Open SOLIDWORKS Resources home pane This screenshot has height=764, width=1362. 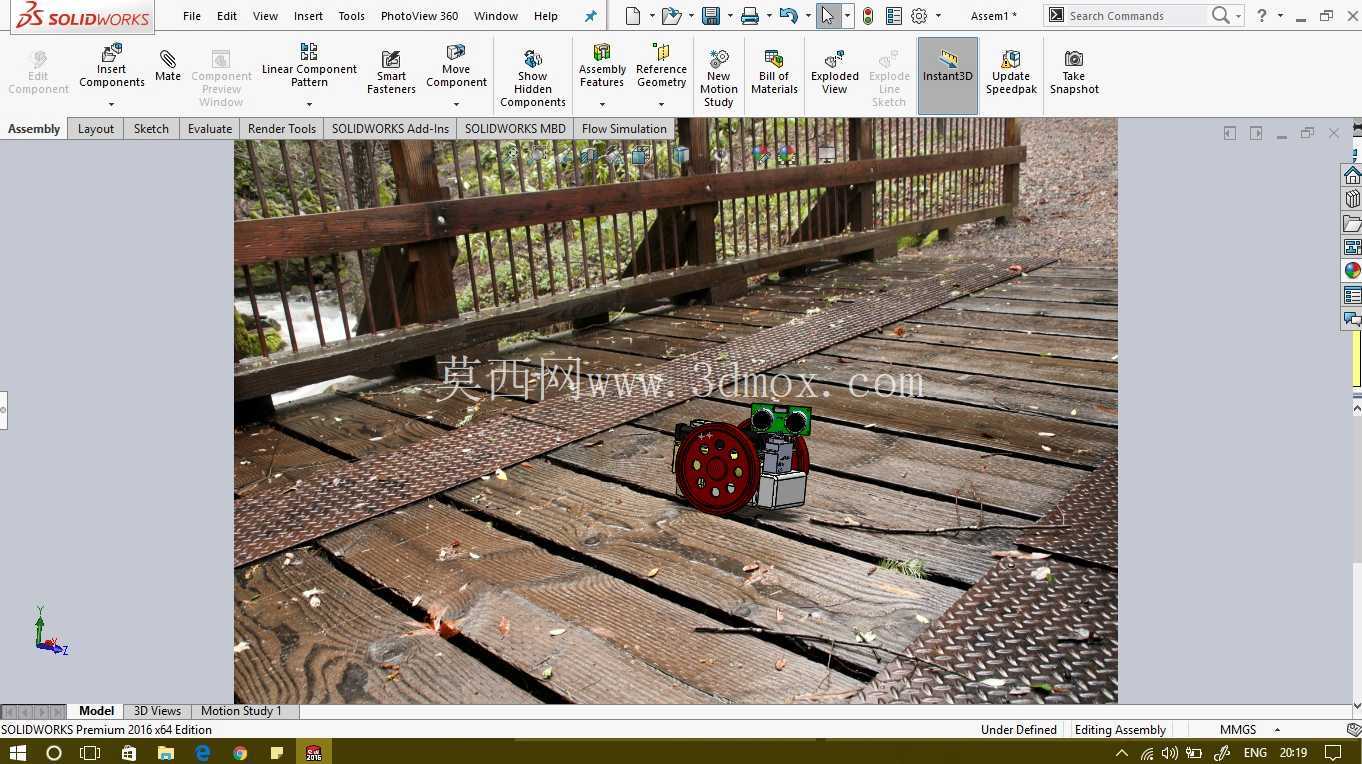pyautogui.click(x=1352, y=176)
